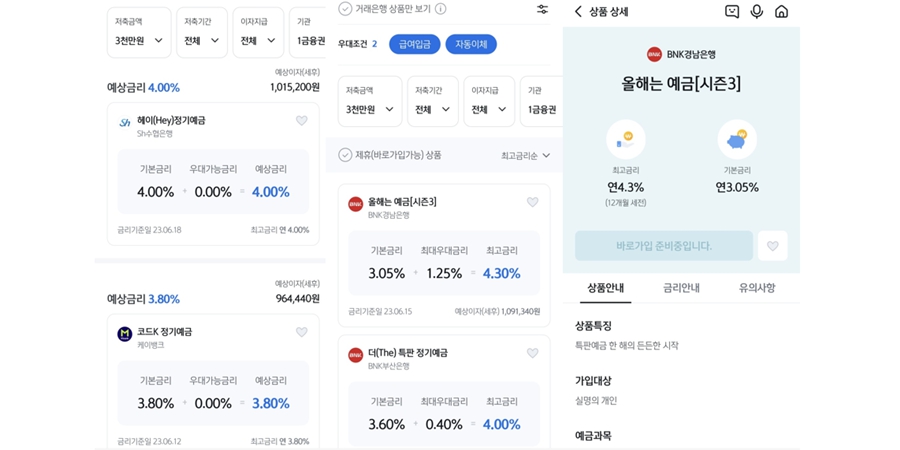This screenshot has width=900, height=450.
Task: Switch to the 금리안내 tab
Action: [x=681, y=288]
